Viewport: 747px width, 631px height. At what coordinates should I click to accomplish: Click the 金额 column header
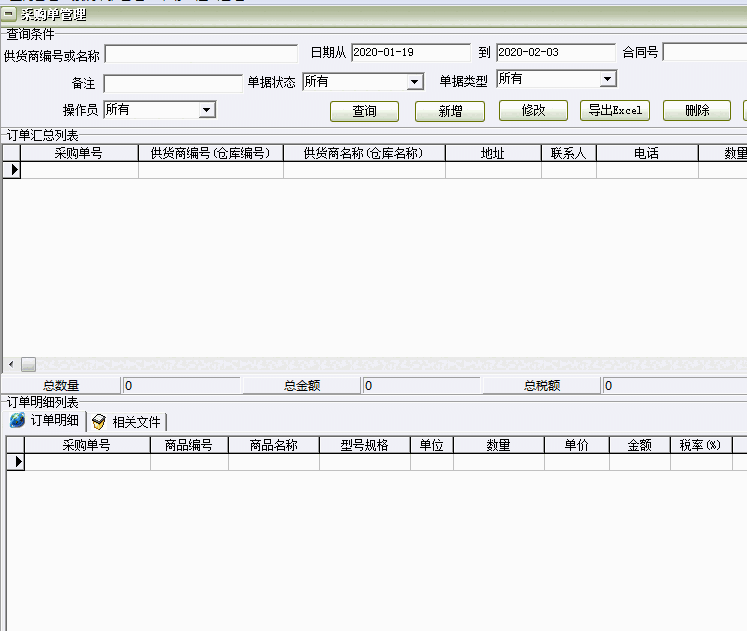click(640, 445)
